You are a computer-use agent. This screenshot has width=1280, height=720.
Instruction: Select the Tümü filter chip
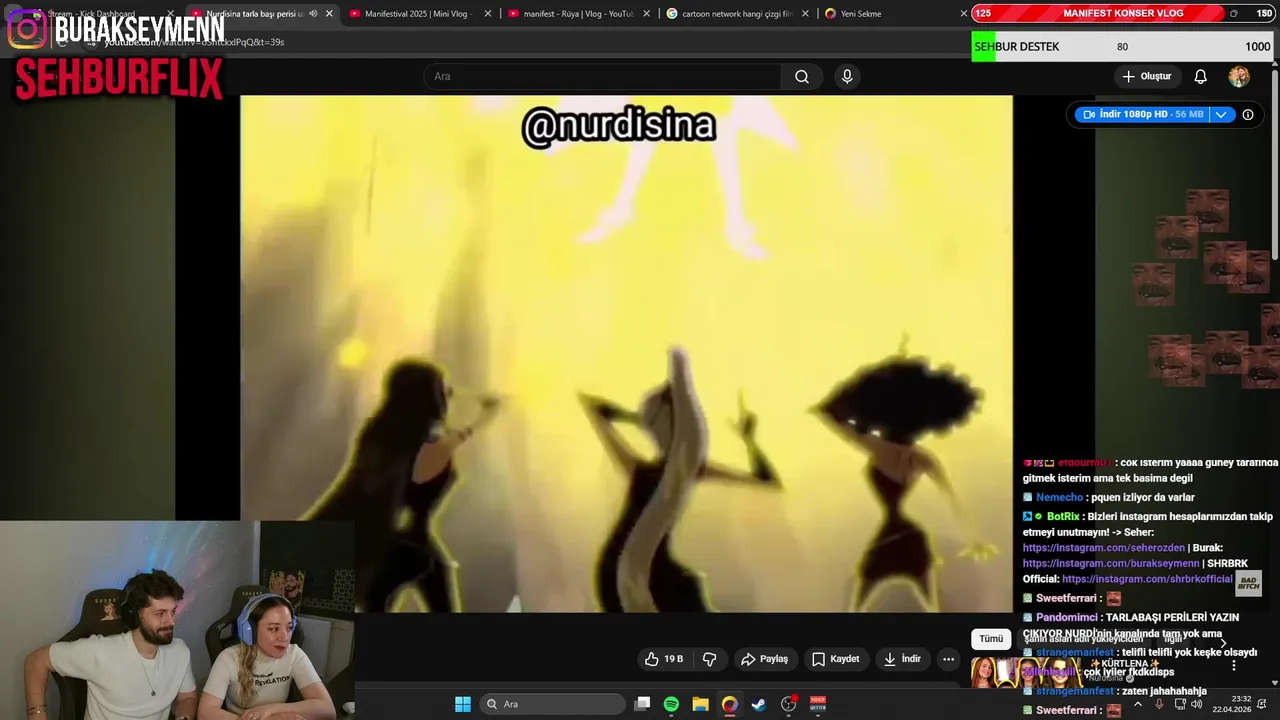990,639
